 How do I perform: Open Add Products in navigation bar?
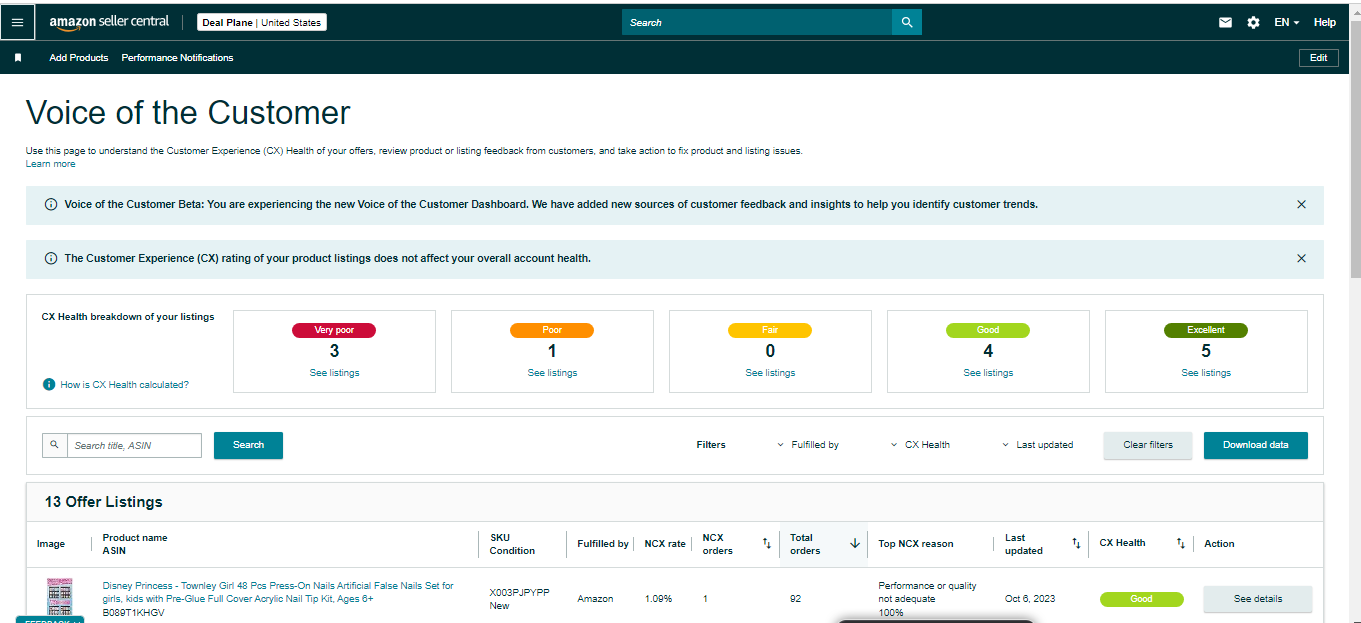click(x=79, y=58)
